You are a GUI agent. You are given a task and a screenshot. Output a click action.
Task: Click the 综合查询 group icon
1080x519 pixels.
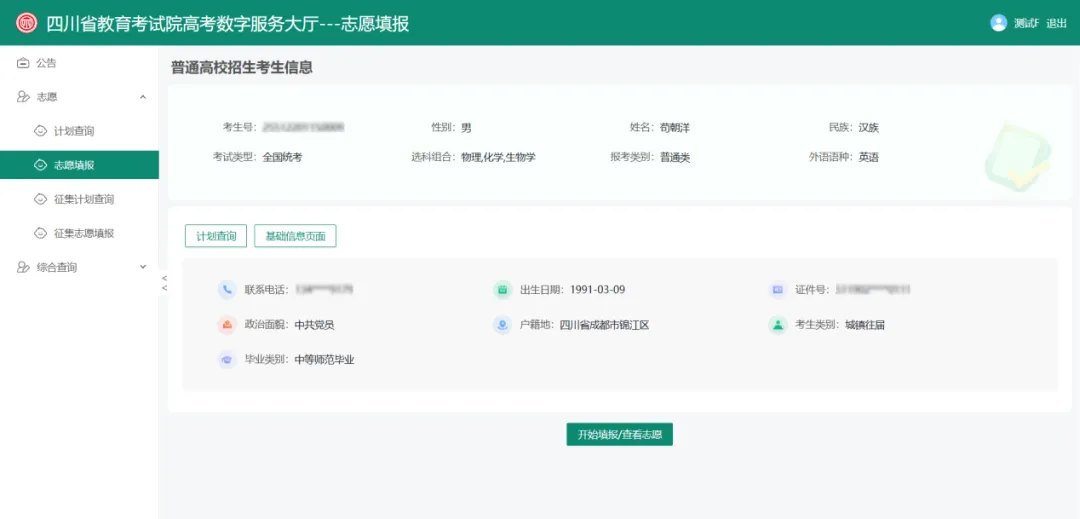pyautogui.click(x=23, y=267)
